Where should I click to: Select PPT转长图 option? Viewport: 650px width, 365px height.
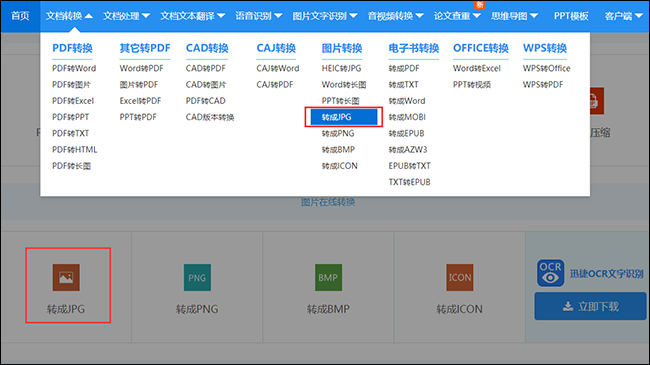[340, 100]
